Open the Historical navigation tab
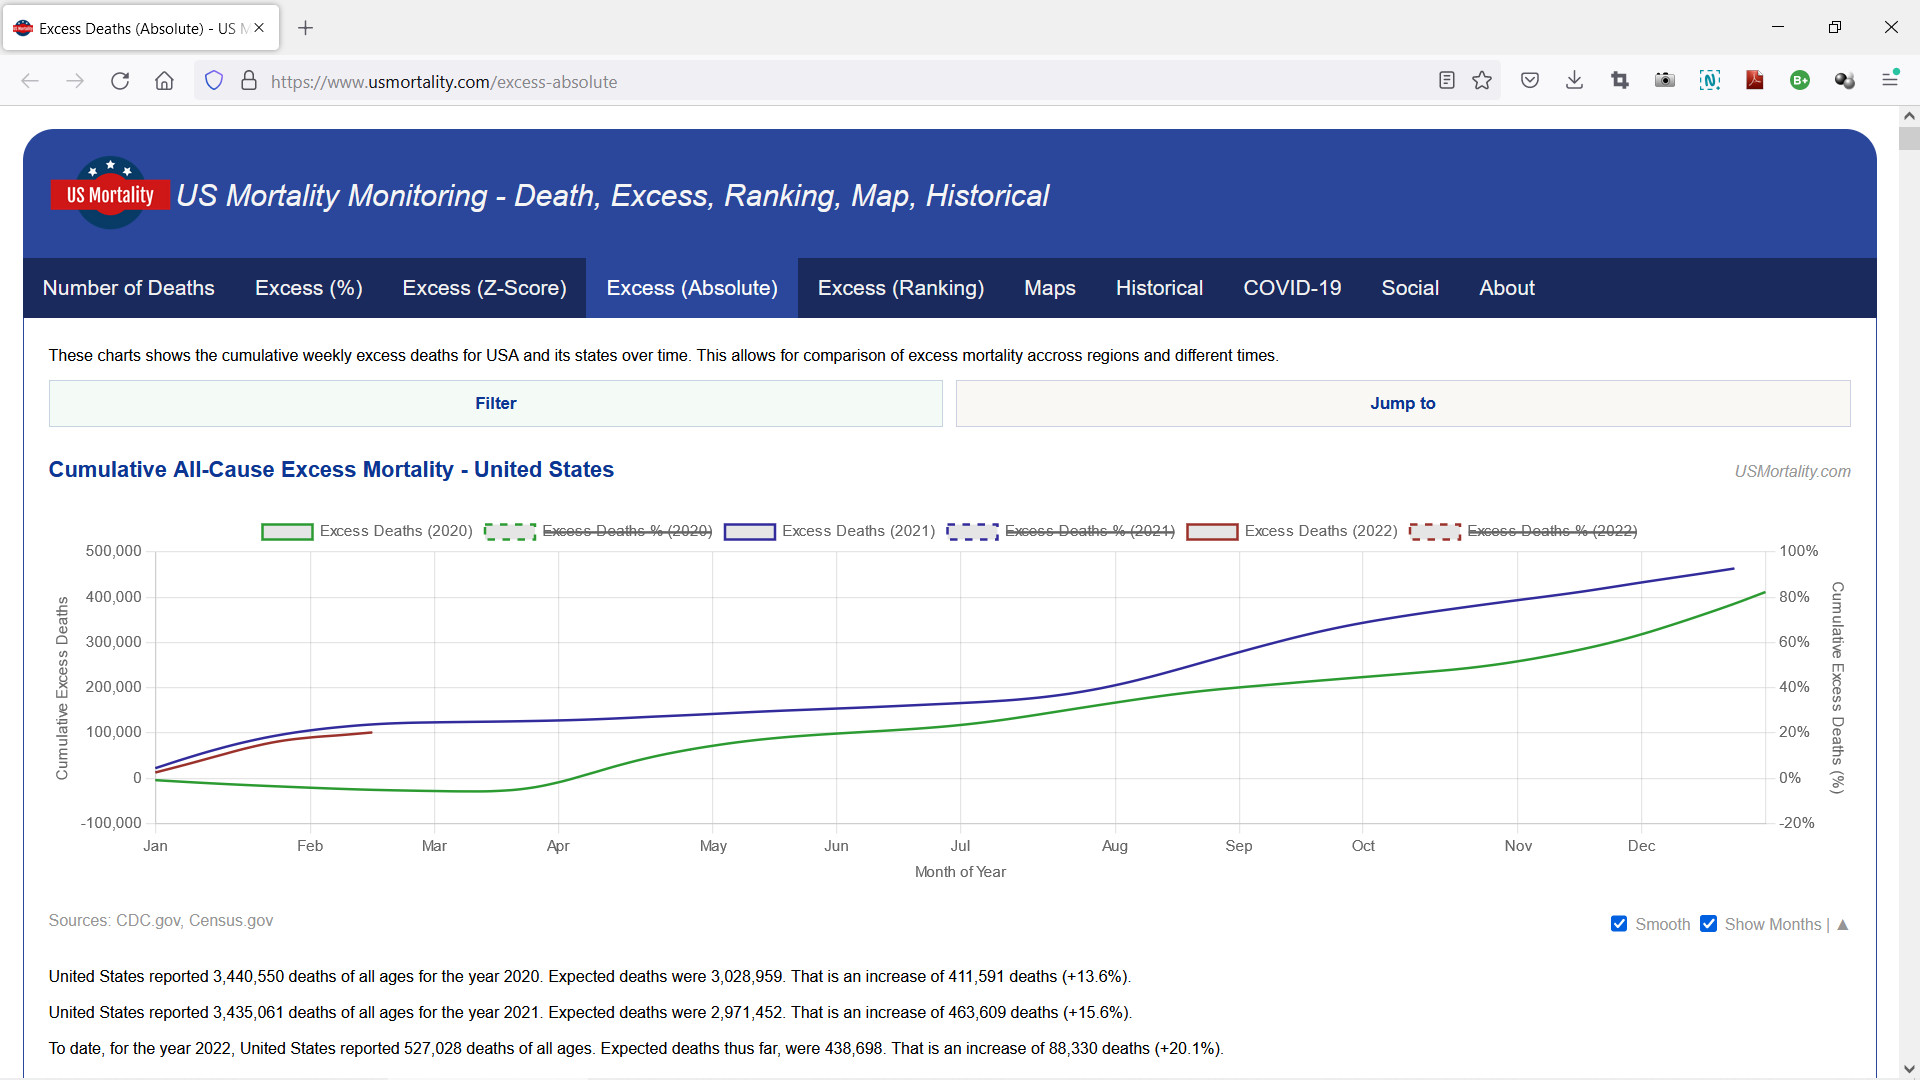The height and width of the screenshot is (1080, 1920). [x=1159, y=288]
